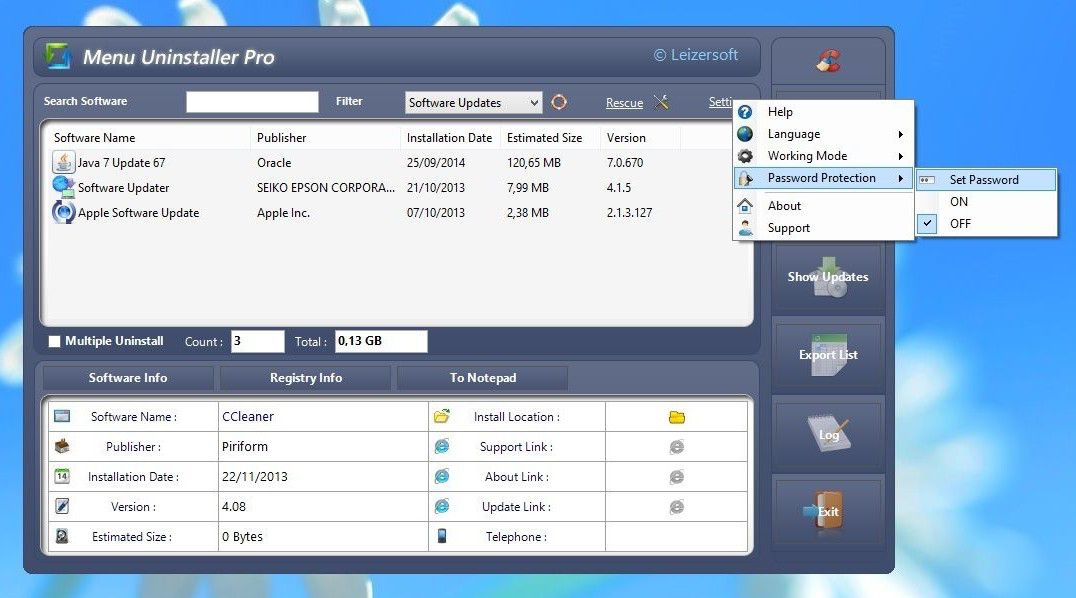Click the Search Software input field
The image size is (1076, 598).
(x=252, y=102)
